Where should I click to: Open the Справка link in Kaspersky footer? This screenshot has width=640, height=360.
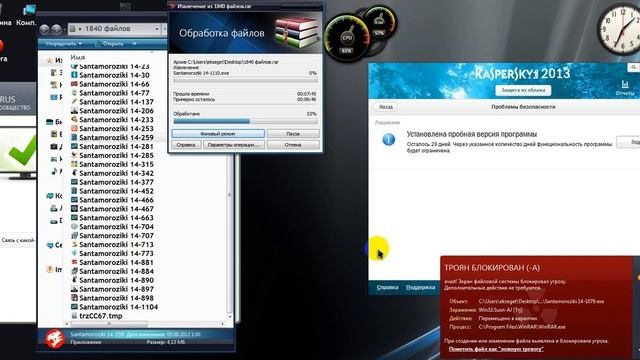point(387,287)
